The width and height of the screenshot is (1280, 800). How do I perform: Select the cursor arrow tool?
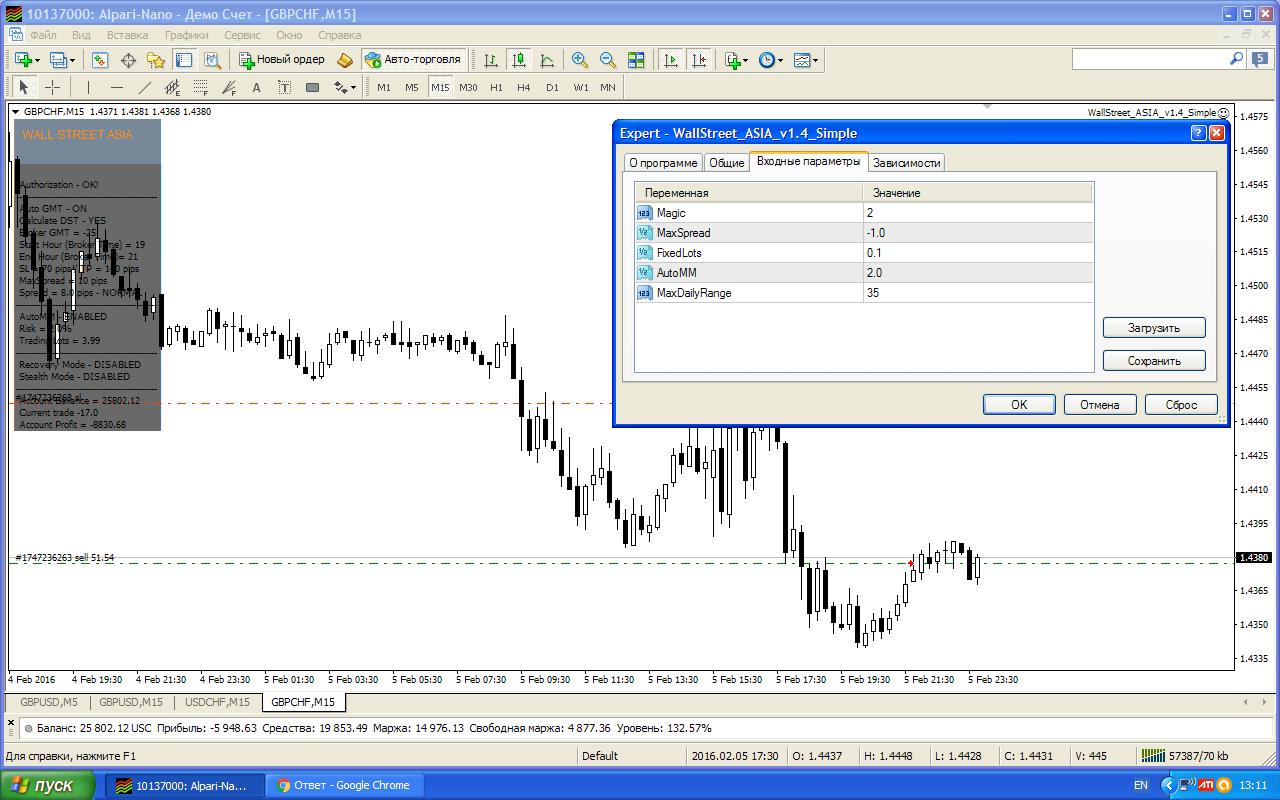[25, 87]
